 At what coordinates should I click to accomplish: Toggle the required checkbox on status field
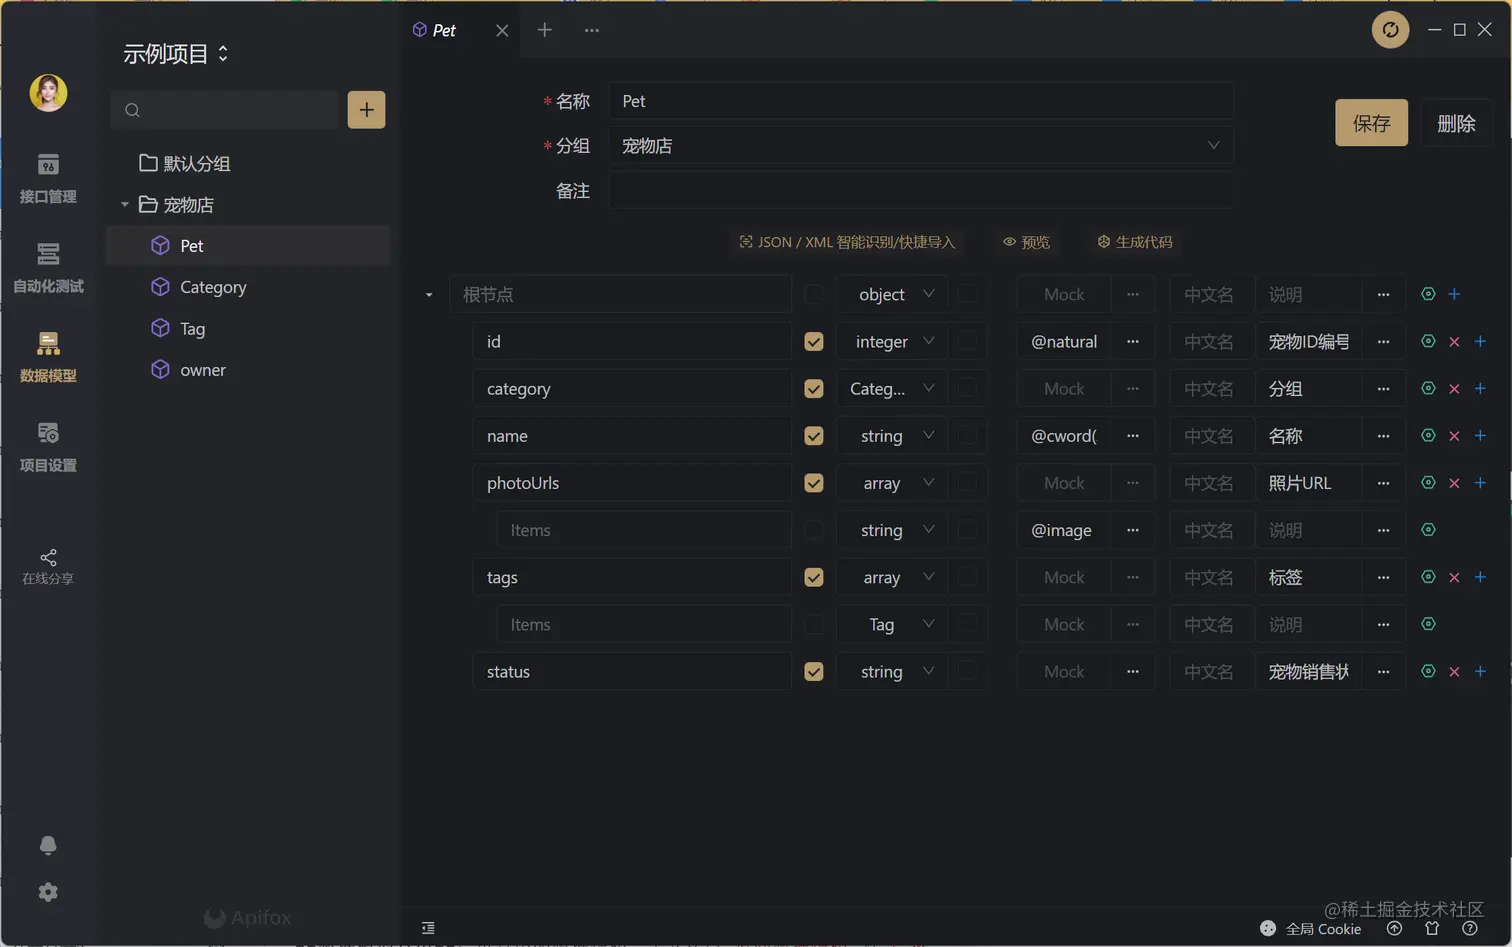pos(813,671)
